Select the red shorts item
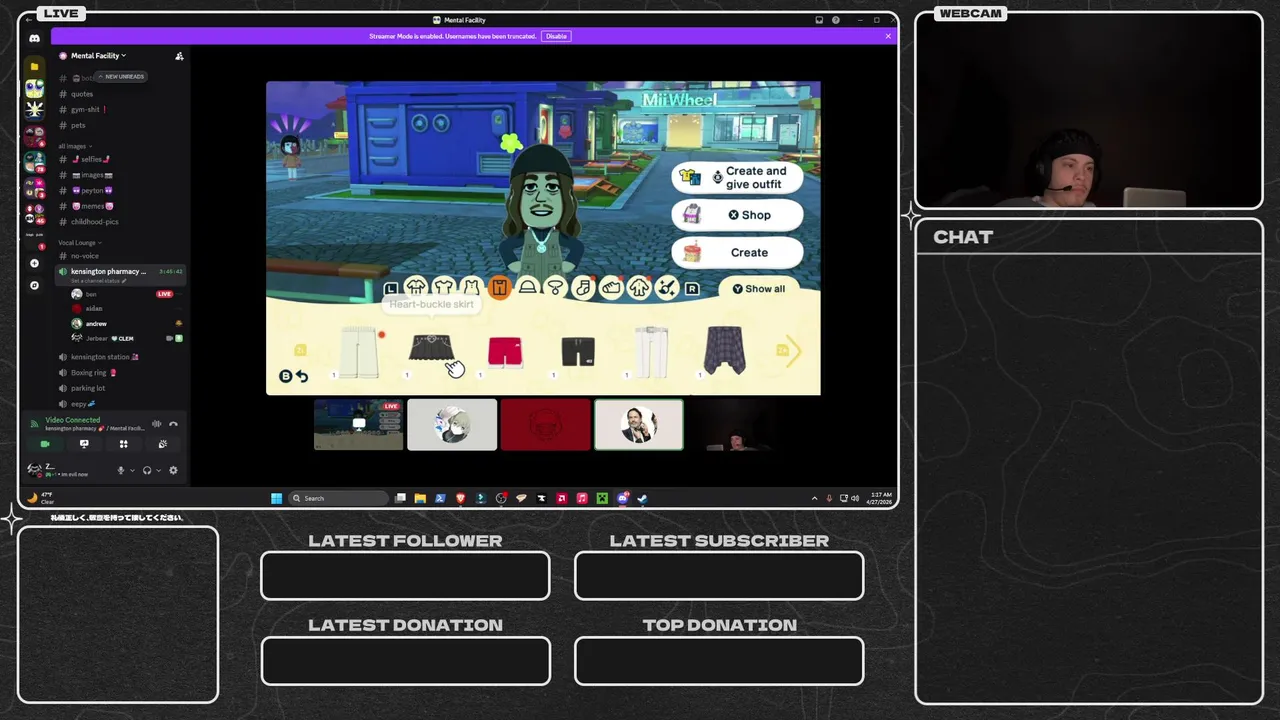 505,352
